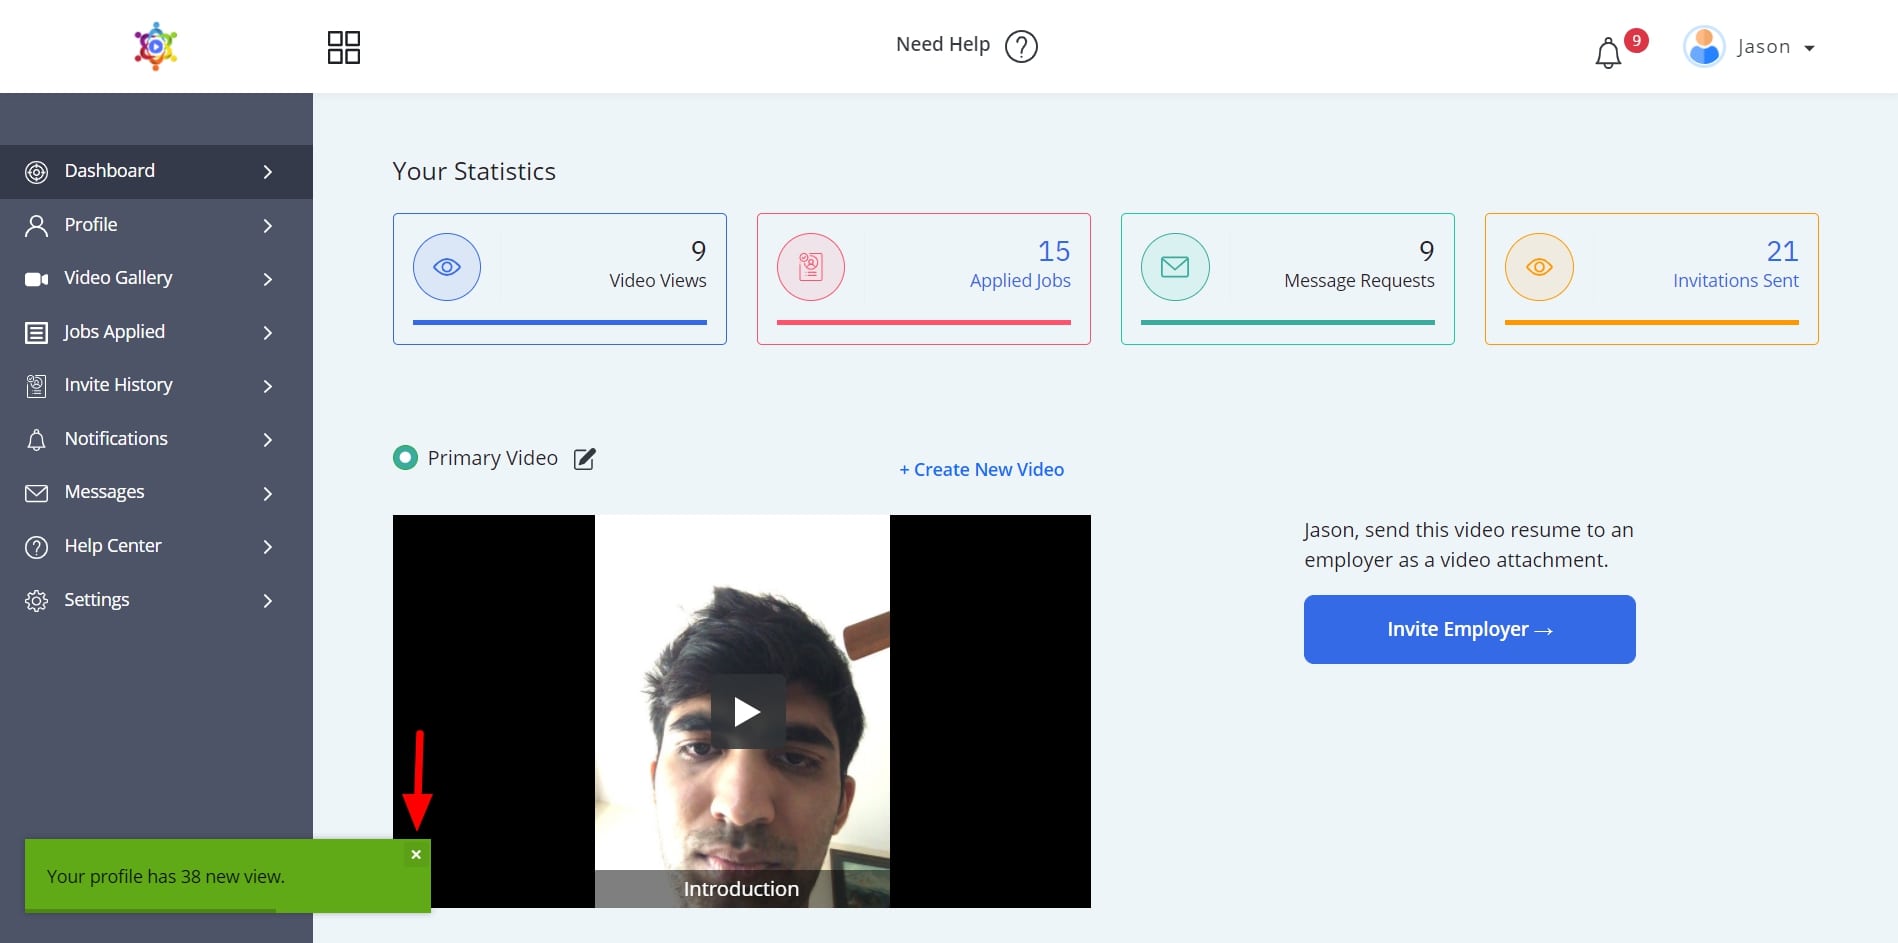This screenshot has width=1898, height=943.
Task: Click the notification bell icon
Action: 1607,53
